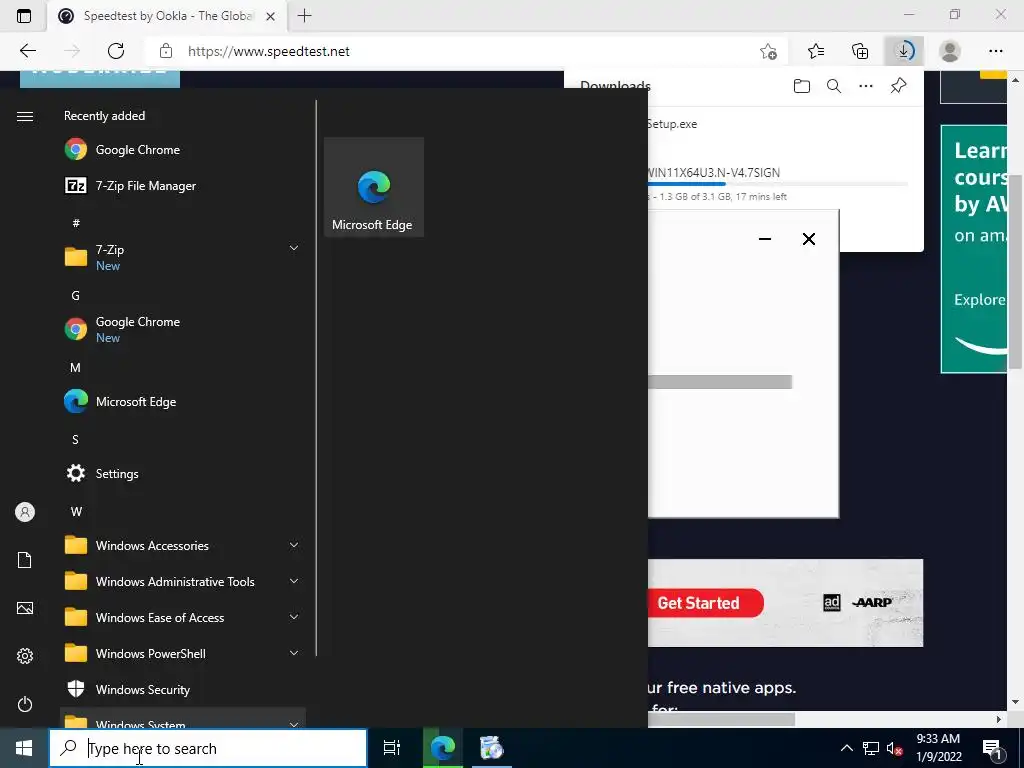Click the Power button in Start
The width and height of the screenshot is (1024, 768).
pos(25,704)
